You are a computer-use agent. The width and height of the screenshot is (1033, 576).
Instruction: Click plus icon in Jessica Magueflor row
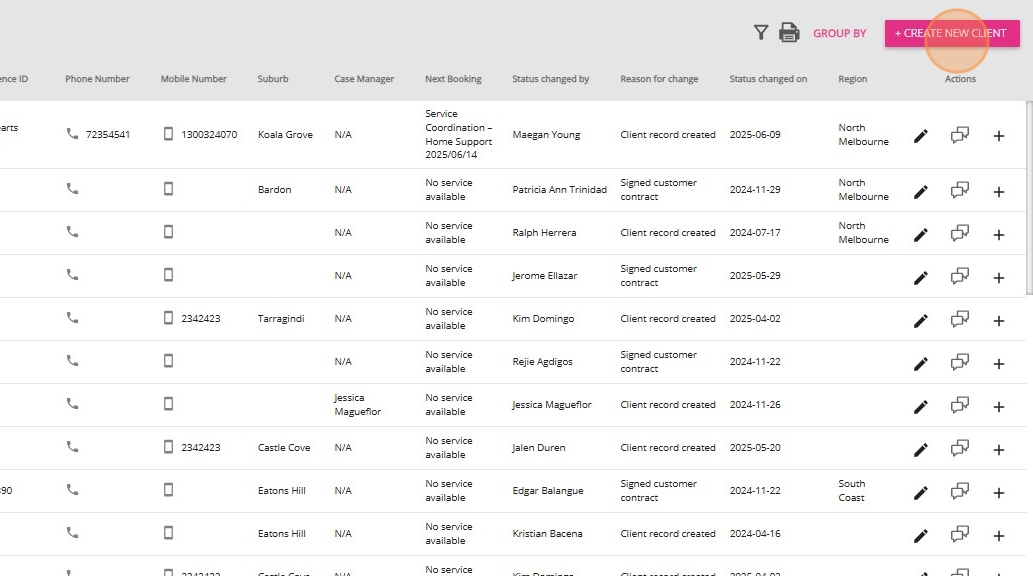tap(999, 407)
